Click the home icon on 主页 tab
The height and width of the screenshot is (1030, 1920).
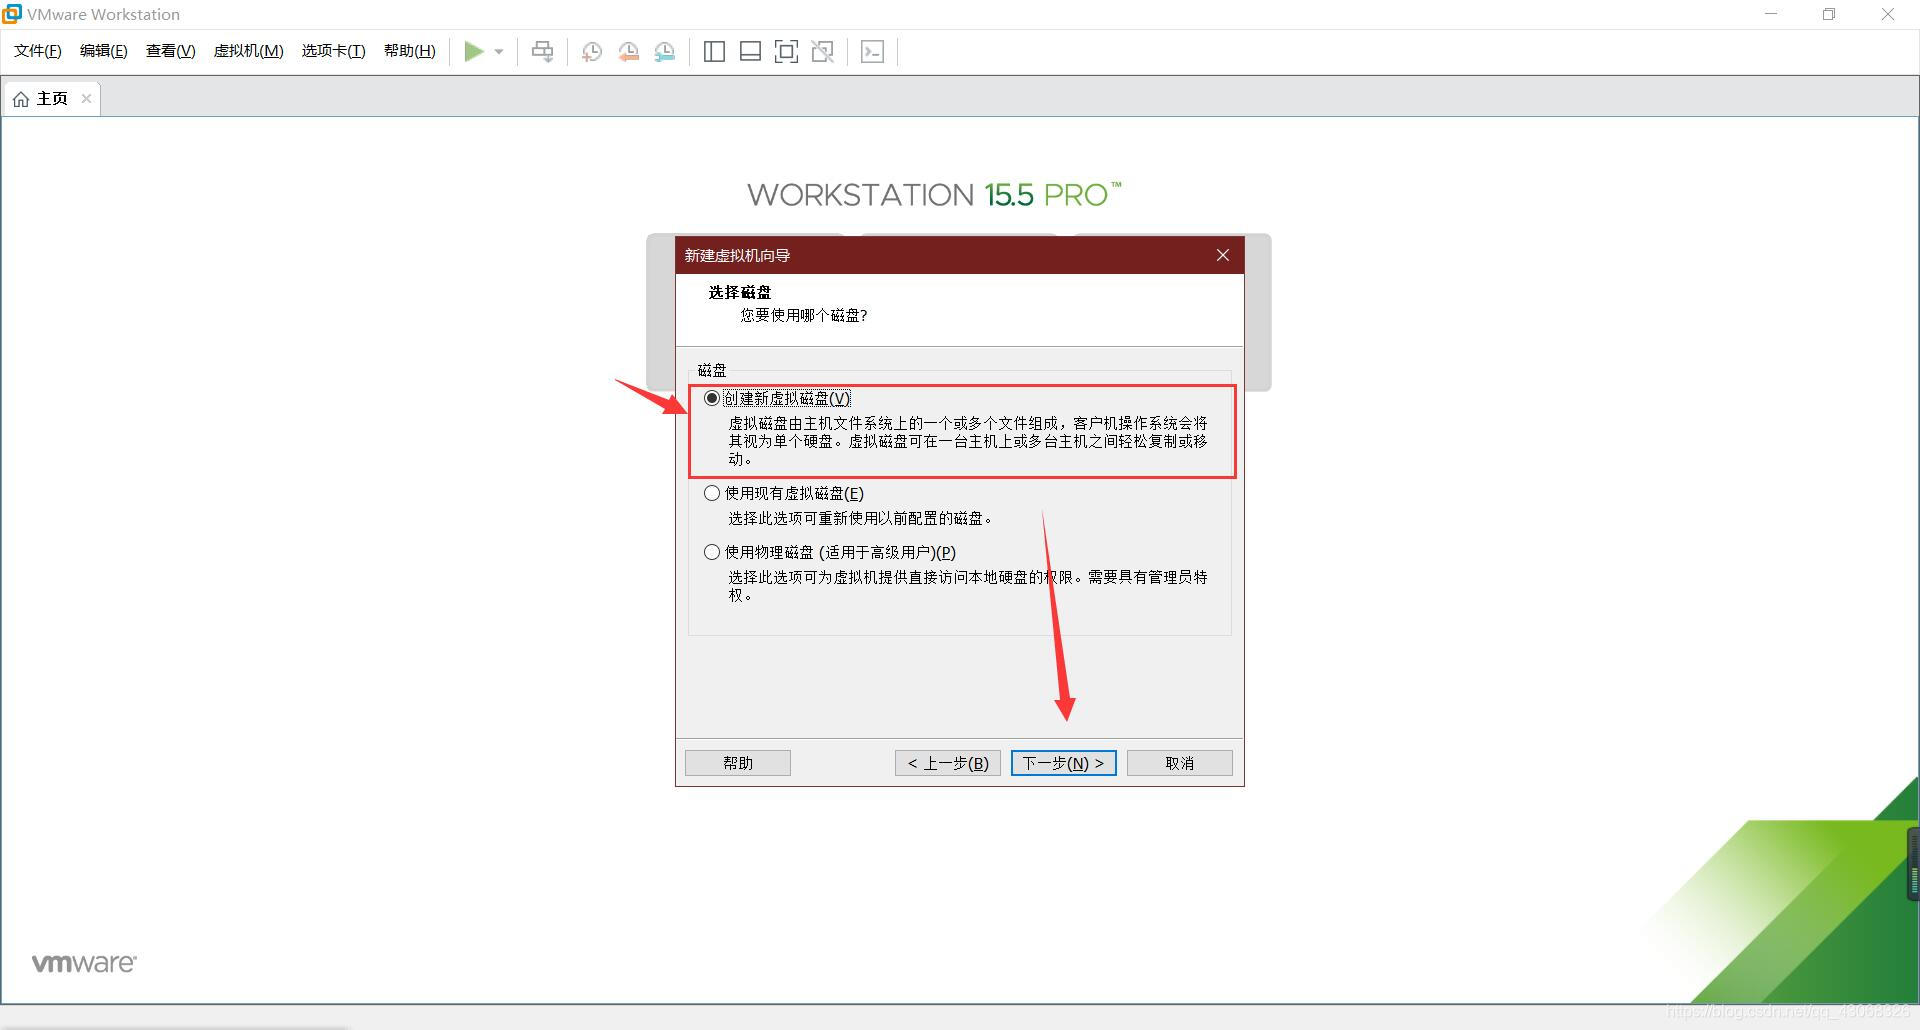pos(21,99)
